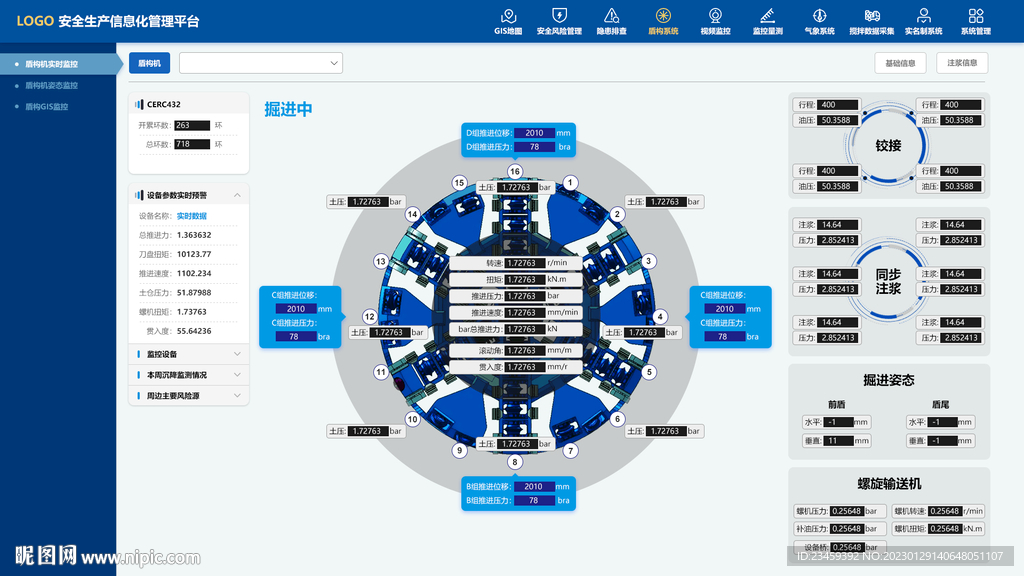Click the 螺机扭矩 value field
This screenshot has width=1024, height=576.
point(945,529)
